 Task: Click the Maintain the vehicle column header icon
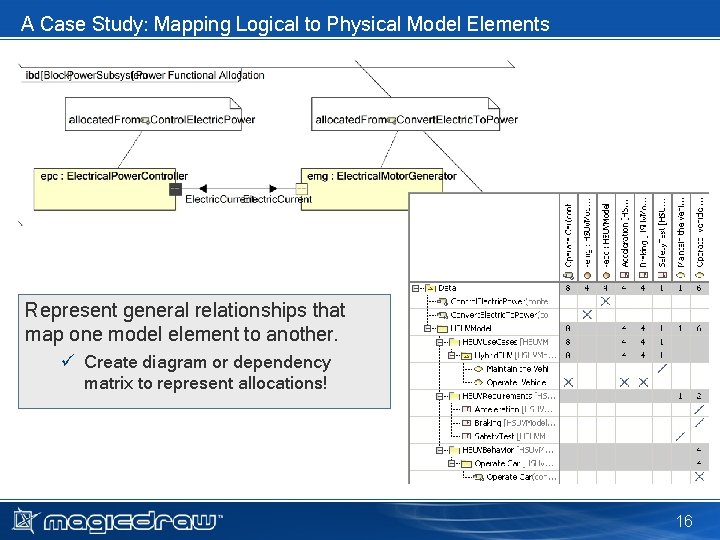681,276
